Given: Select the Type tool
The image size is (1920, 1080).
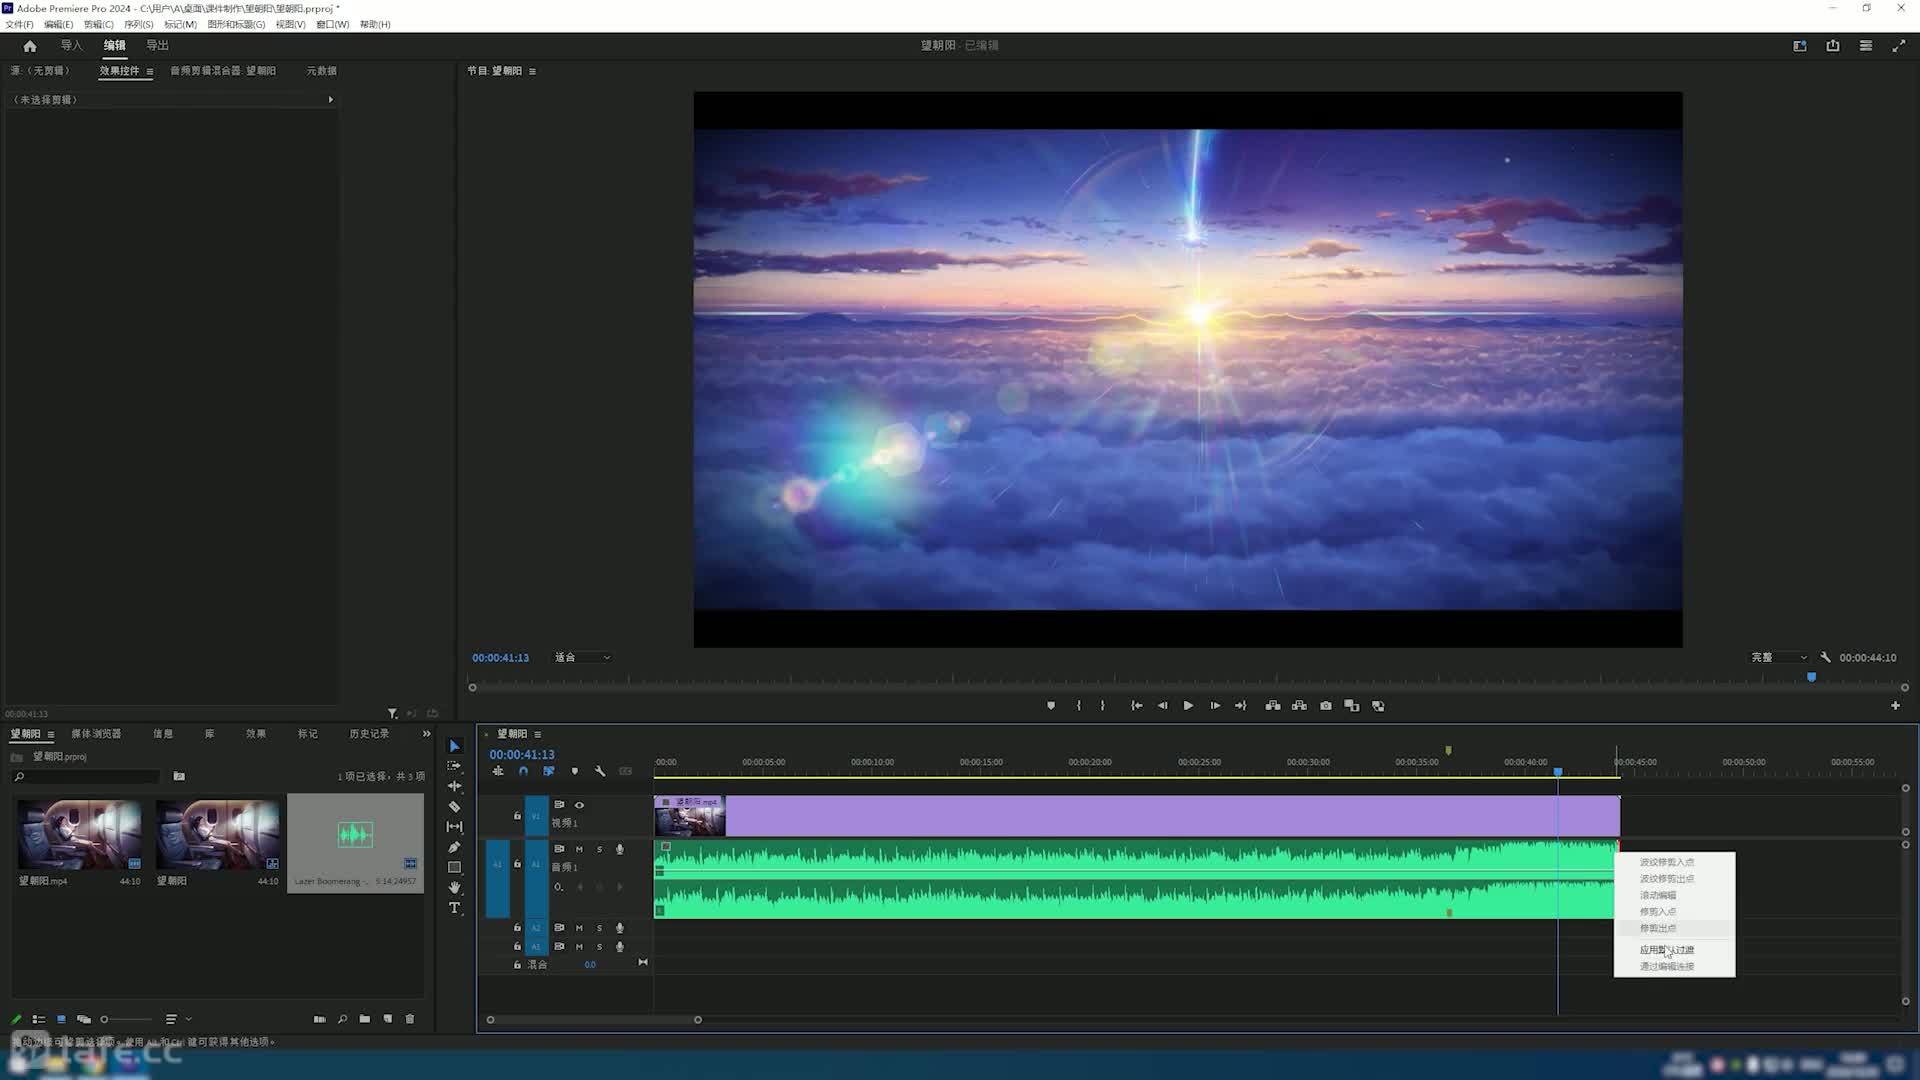Looking at the screenshot, I should pyautogui.click(x=454, y=908).
